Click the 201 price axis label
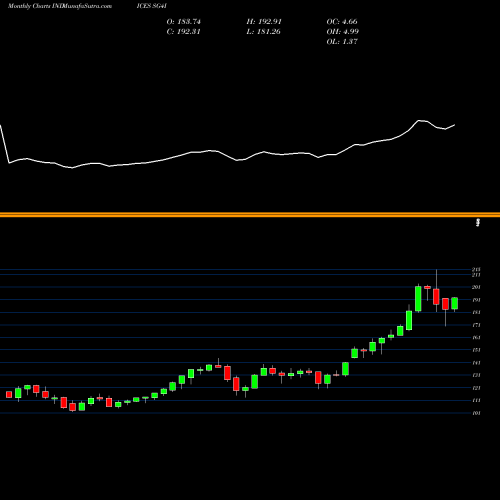The height and width of the screenshot is (500, 500). pyautogui.click(x=476, y=287)
